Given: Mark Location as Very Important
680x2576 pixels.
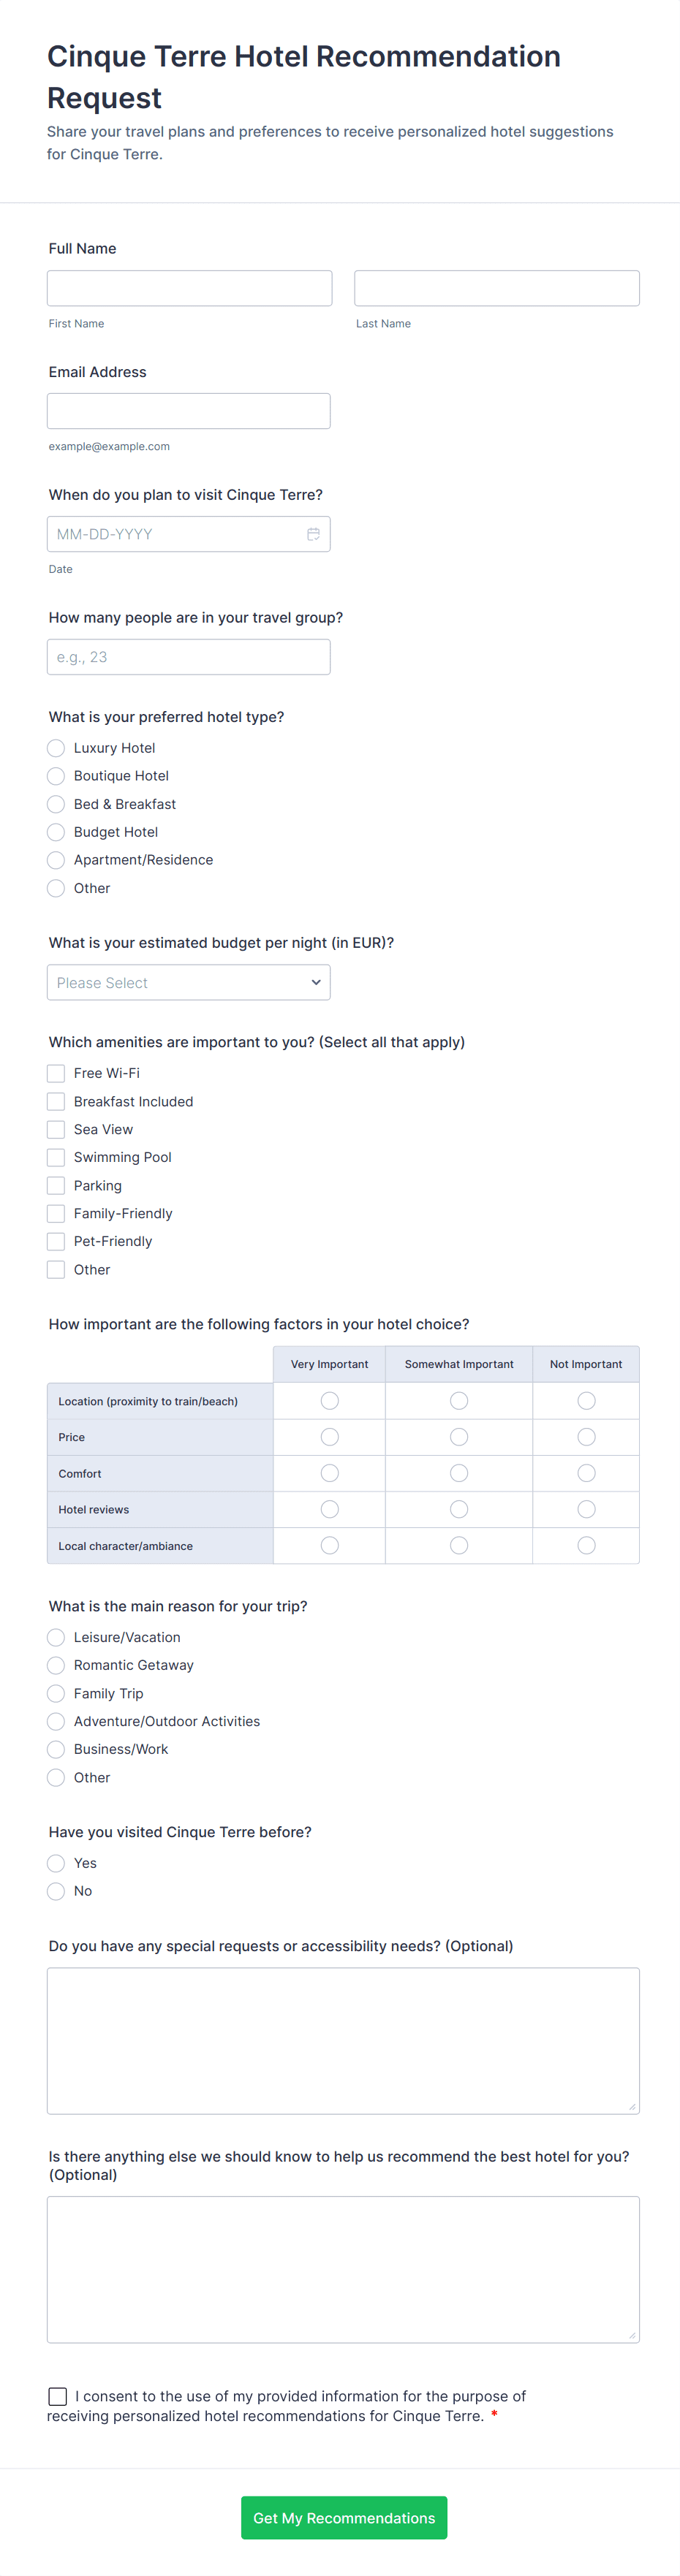Looking at the screenshot, I should [329, 1401].
